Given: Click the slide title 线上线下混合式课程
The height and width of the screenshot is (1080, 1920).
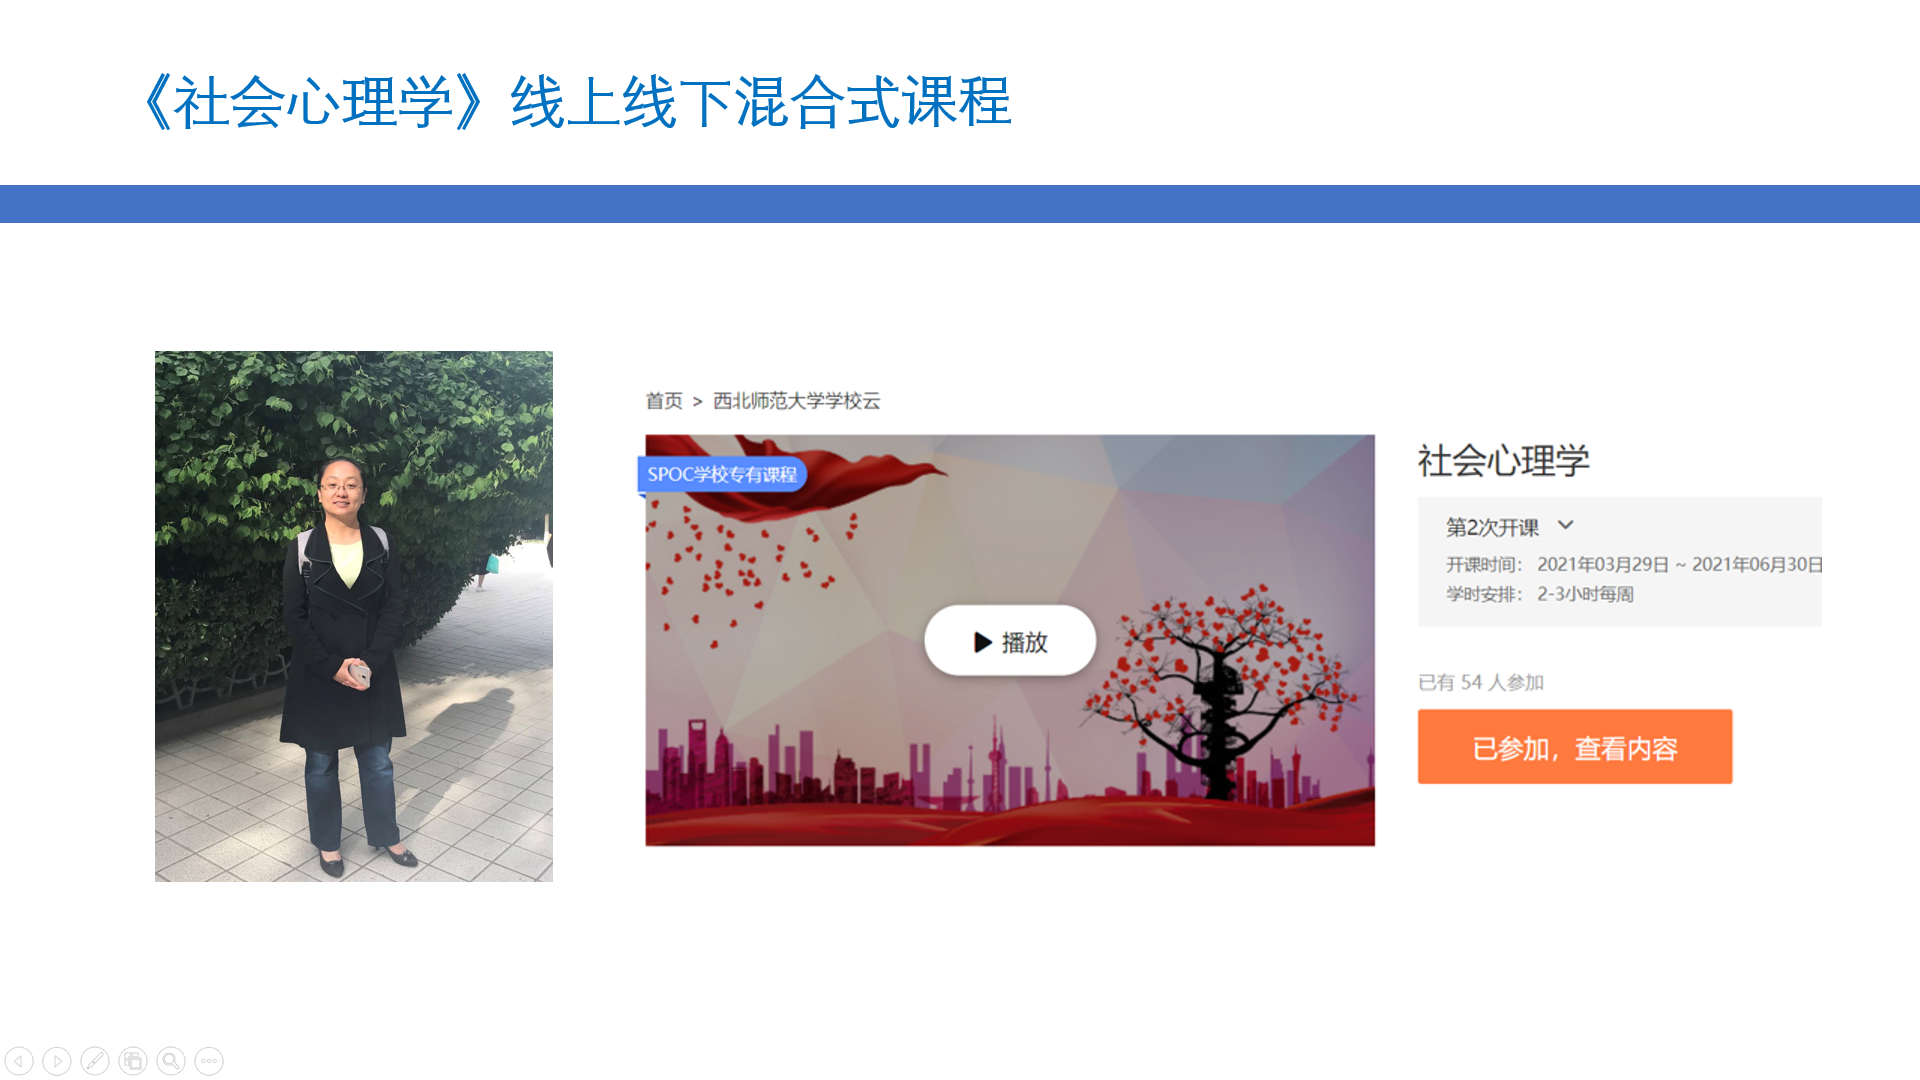Looking at the screenshot, I should [761, 102].
